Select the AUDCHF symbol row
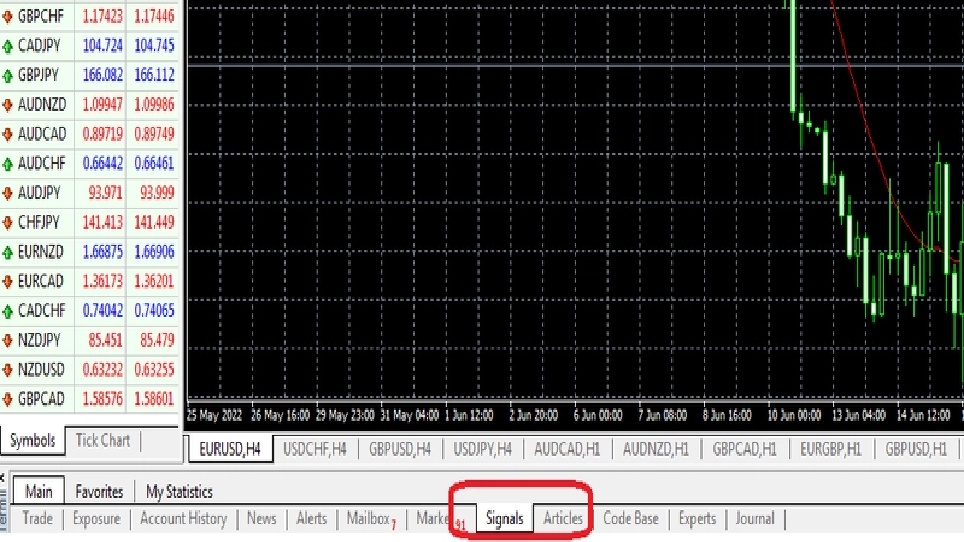This screenshot has width=964, height=542. 90,163
